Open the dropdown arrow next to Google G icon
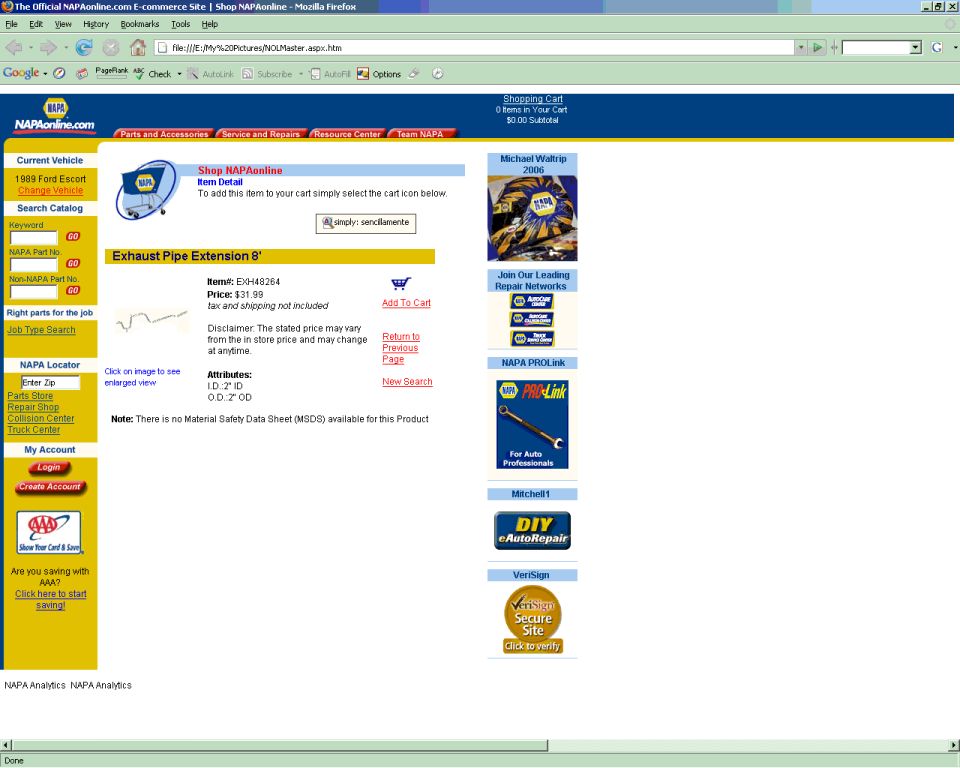The height and width of the screenshot is (768, 960). 955,47
